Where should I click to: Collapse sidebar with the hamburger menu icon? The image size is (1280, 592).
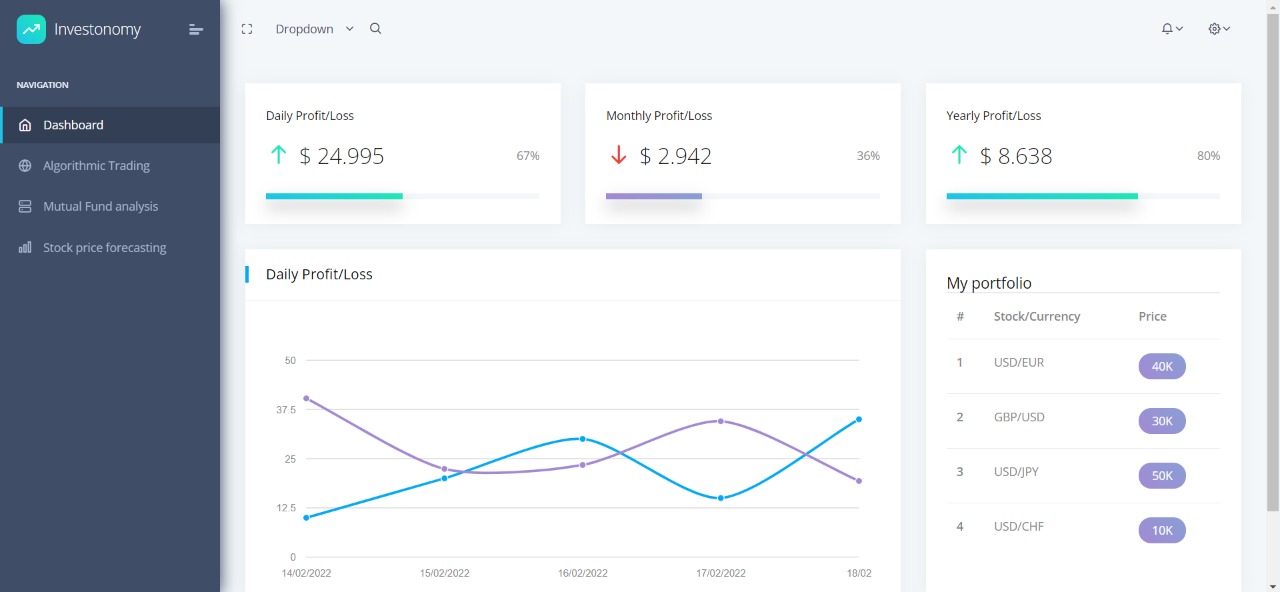(196, 30)
